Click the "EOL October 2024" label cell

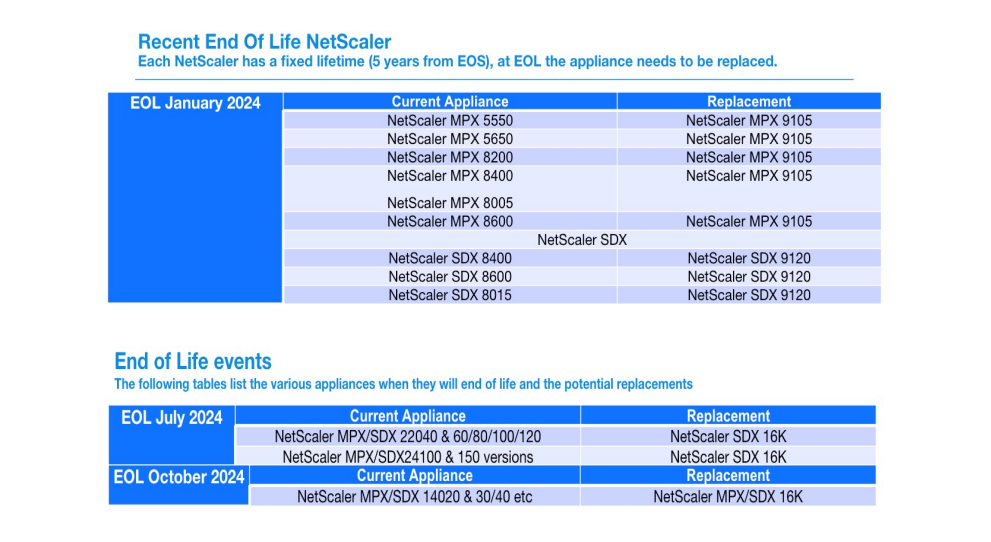coord(179,477)
